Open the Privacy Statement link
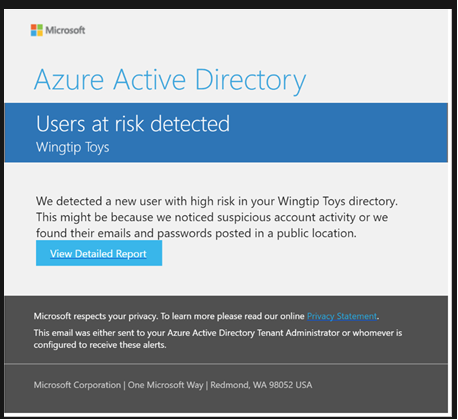 tap(342, 316)
